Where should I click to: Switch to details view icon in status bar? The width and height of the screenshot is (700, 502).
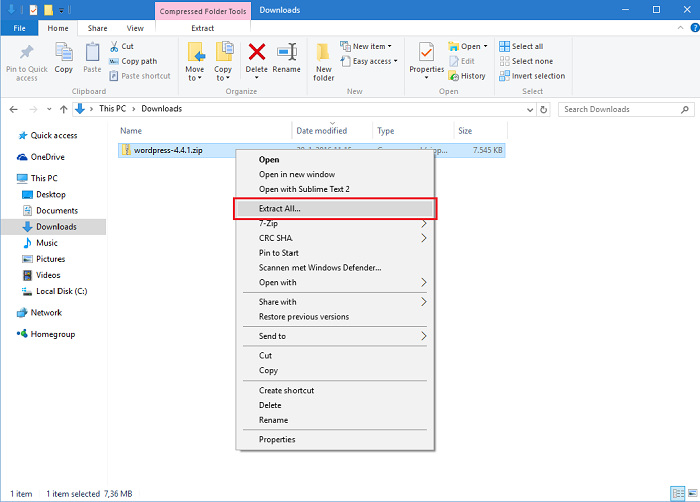[678, 493]
